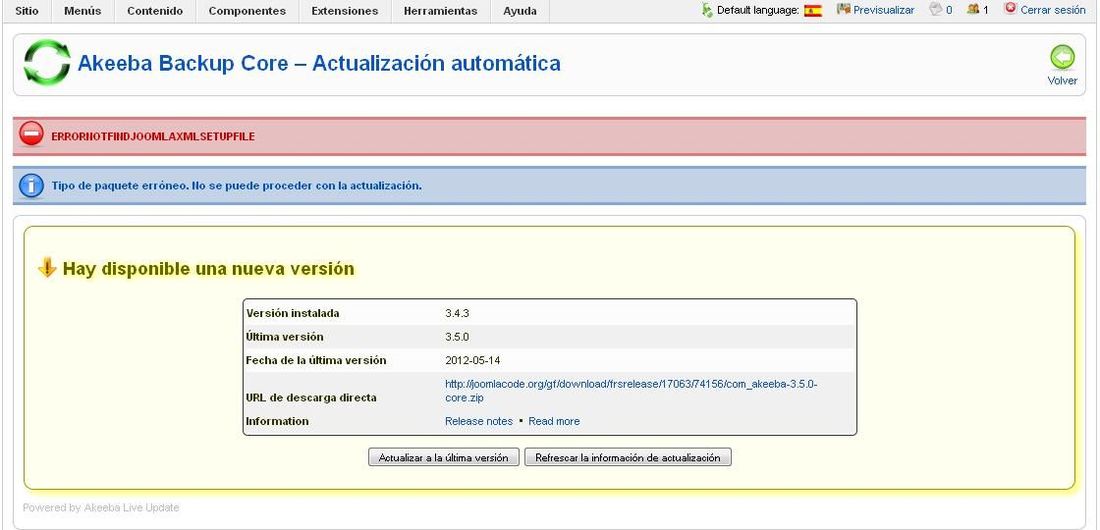Click the latest version value 3.5.0

pos(457,337)
